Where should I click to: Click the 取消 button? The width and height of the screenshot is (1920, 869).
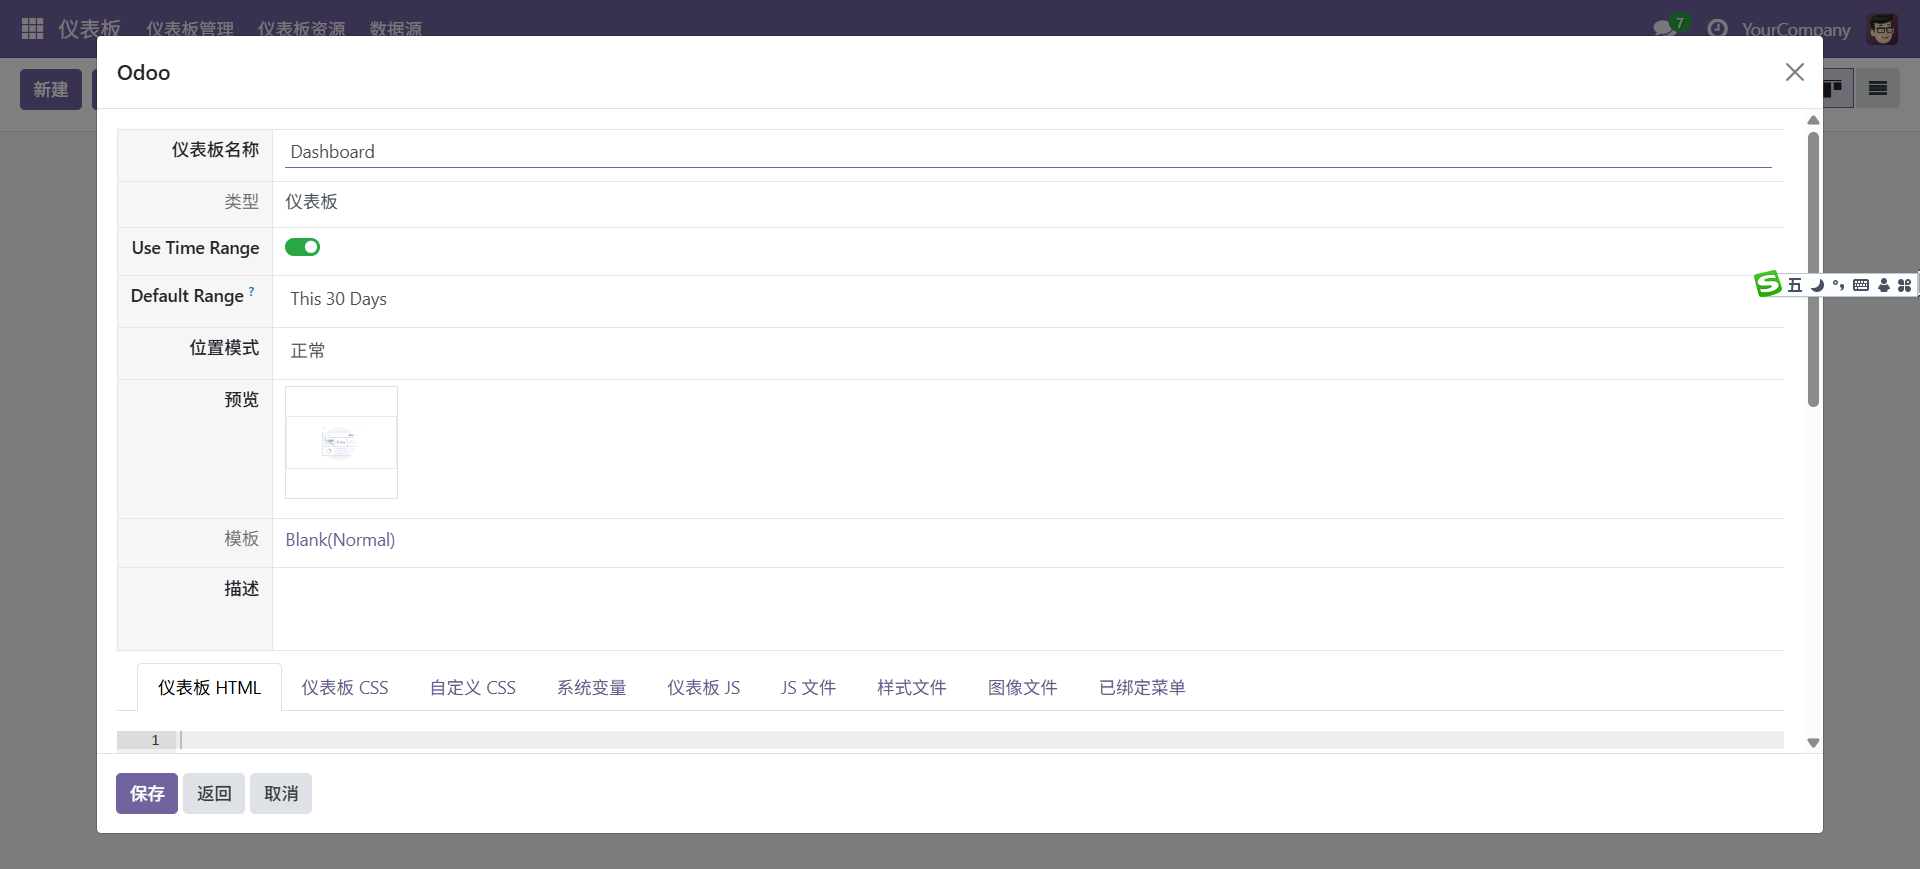[x=281, y=794]
